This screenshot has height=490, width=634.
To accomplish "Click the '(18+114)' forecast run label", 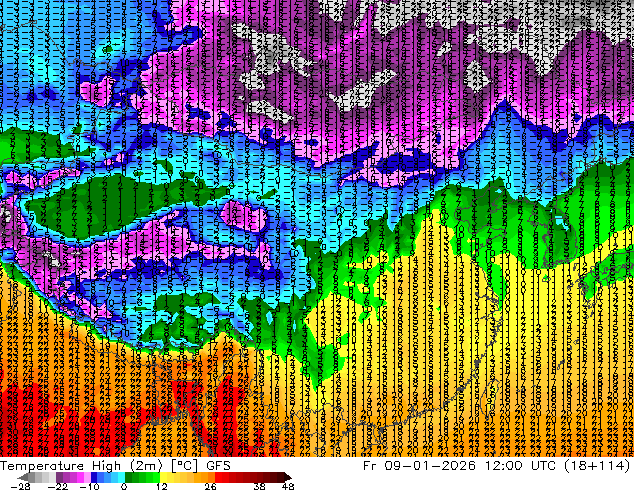I will click(x=599, y=466).
